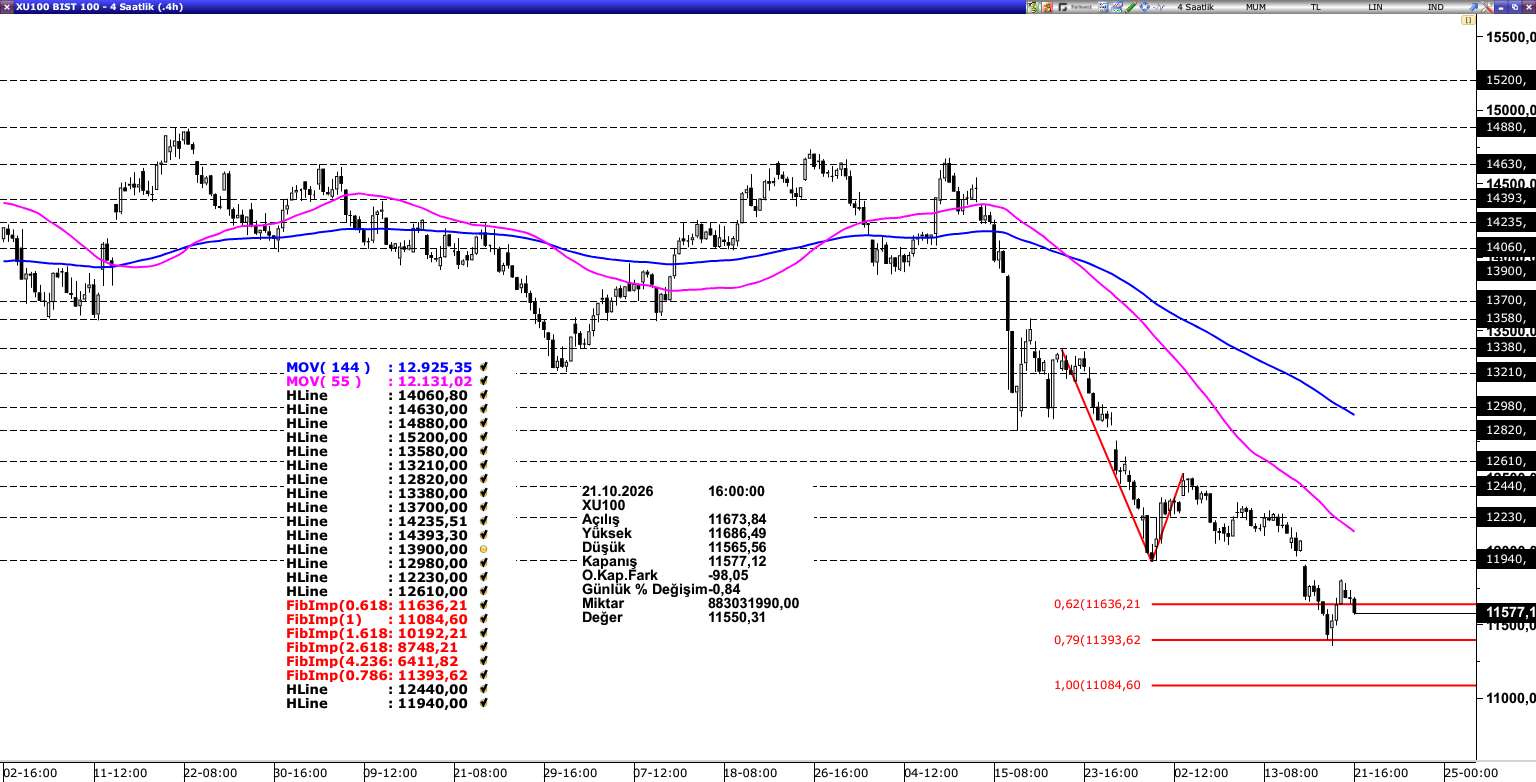This screenshot has width=1536, height=782.
Task: Click the blue four-arrow move icon
Action: click(x=1145, y=7)
